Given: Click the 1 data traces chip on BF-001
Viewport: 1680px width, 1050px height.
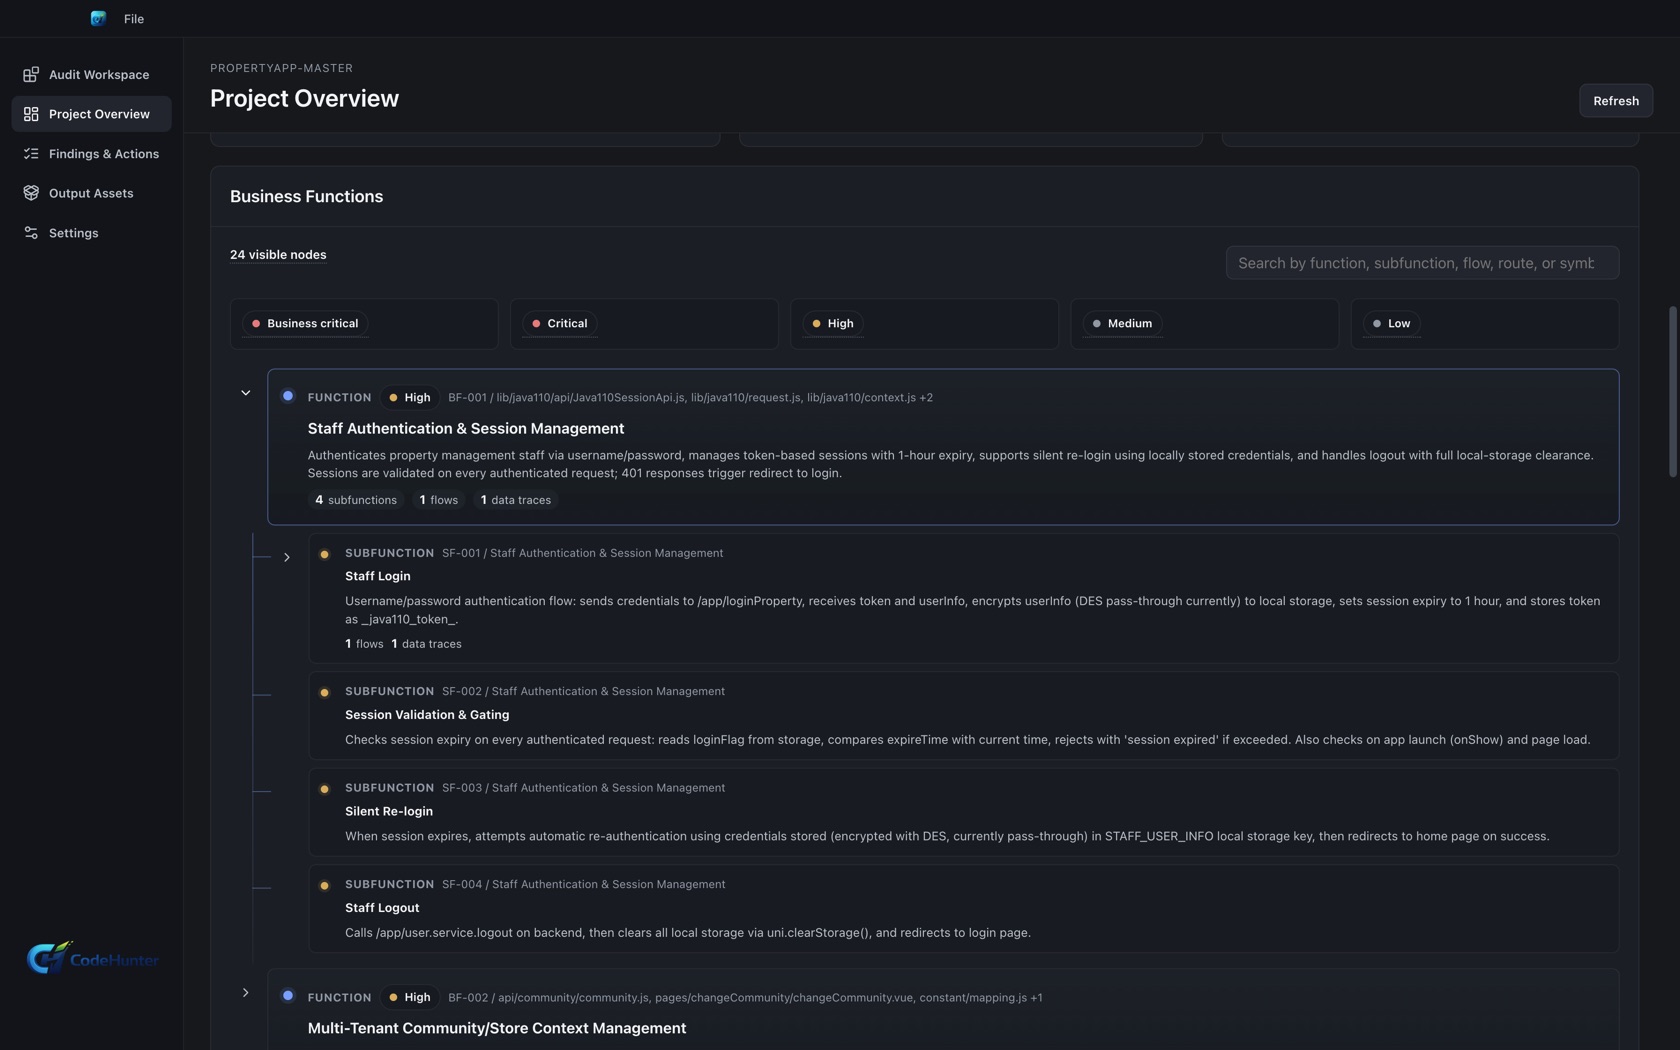Looking at the screenshot, I should click(516, 500).
